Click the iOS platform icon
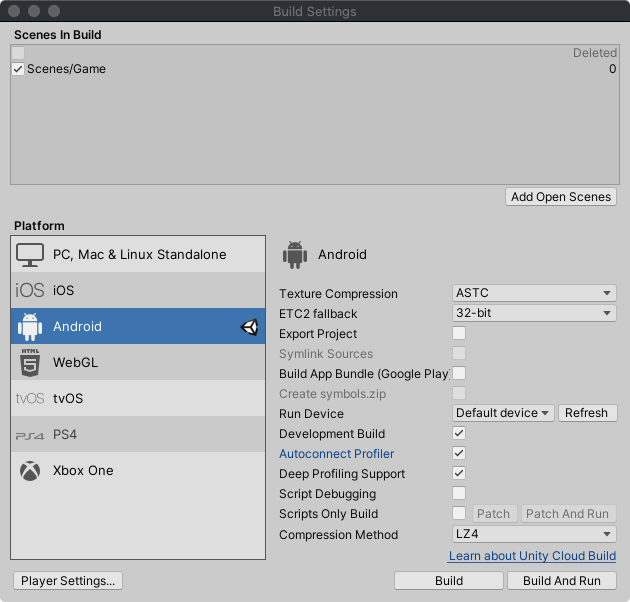This screenshot has width=630, height=602. point(30,290)
